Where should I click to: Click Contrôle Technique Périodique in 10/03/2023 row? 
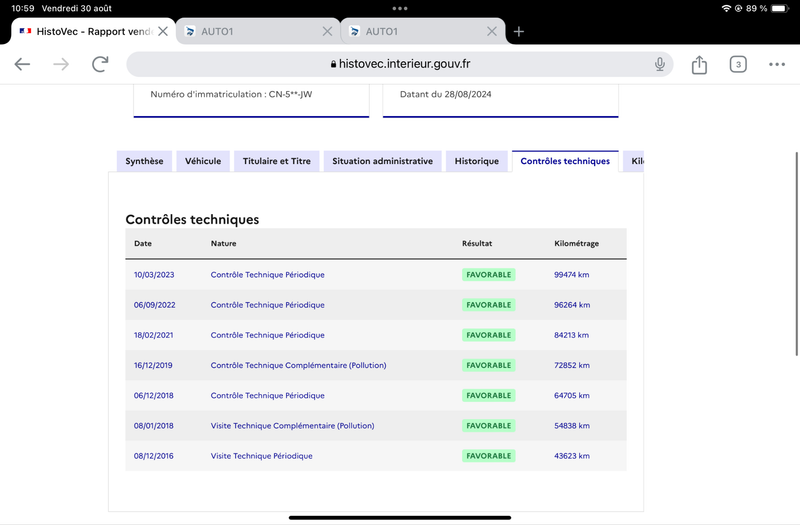pos(267,274)
